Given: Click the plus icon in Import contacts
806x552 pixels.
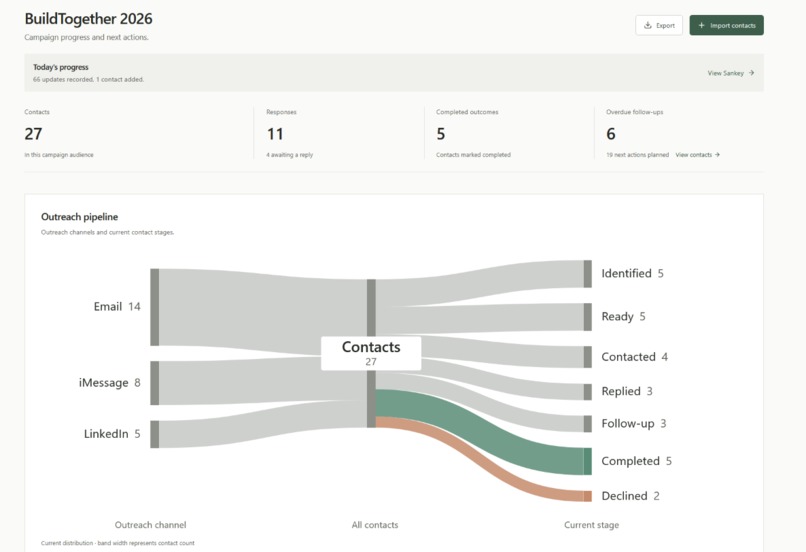Looking at the screenshot, I should point(701,25).
